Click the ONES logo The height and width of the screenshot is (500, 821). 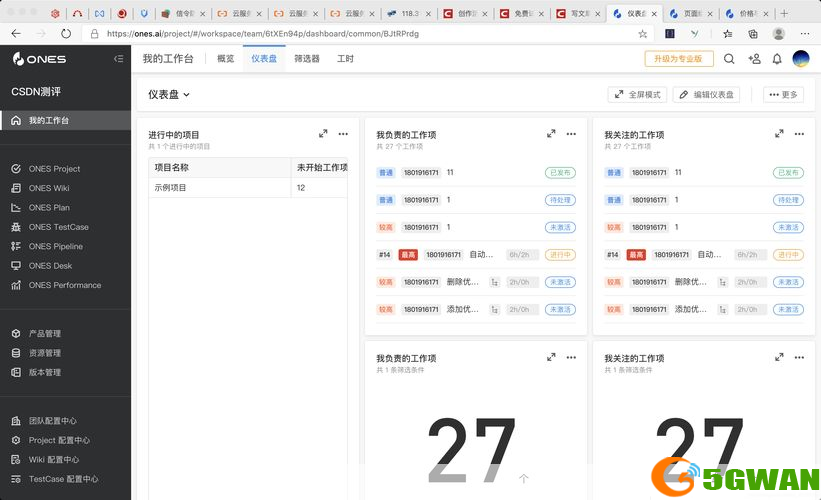(x=39, y=59)
